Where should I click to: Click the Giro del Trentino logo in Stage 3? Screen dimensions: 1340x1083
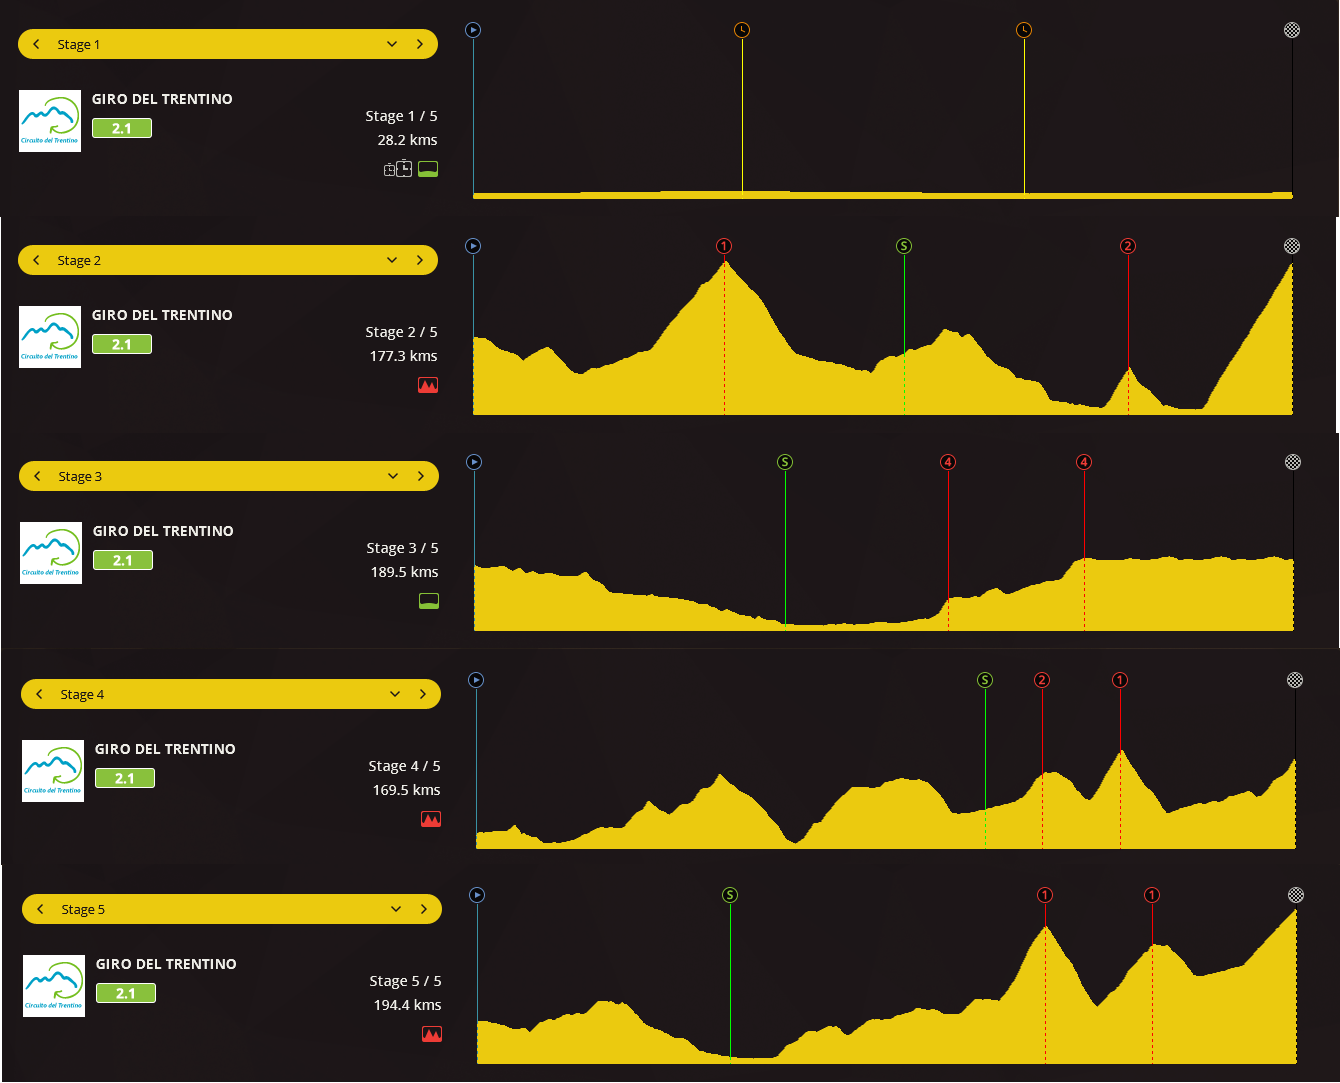tap(51, 553)
